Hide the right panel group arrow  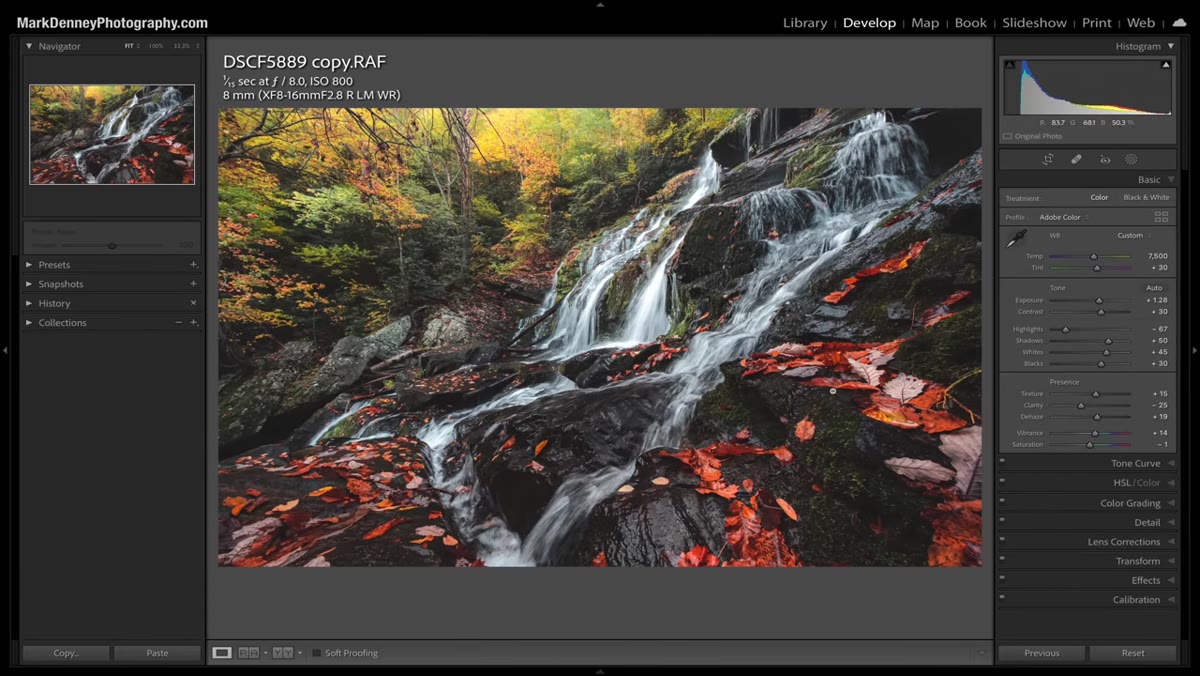(1195, 350)
